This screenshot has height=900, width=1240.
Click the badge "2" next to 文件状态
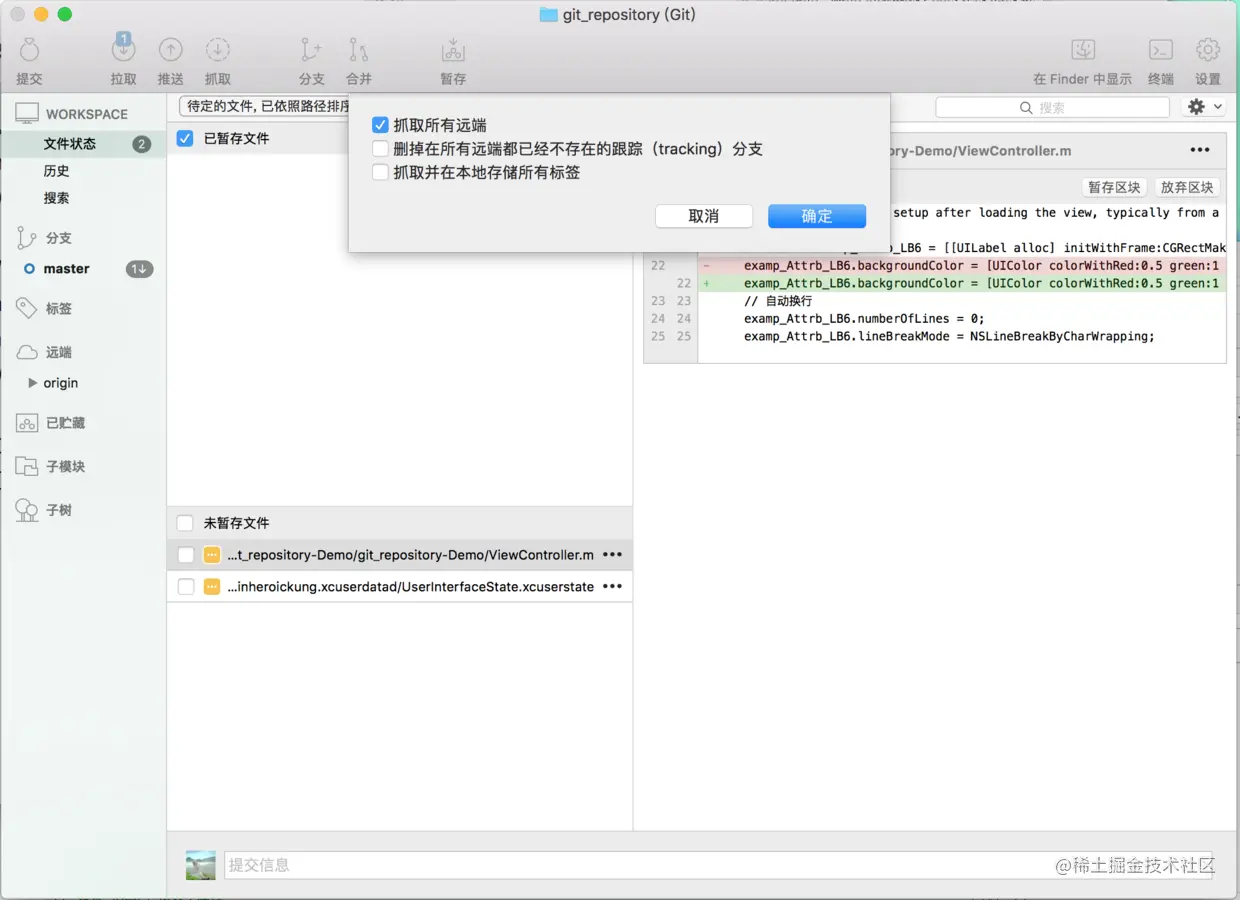pos(141,144)
